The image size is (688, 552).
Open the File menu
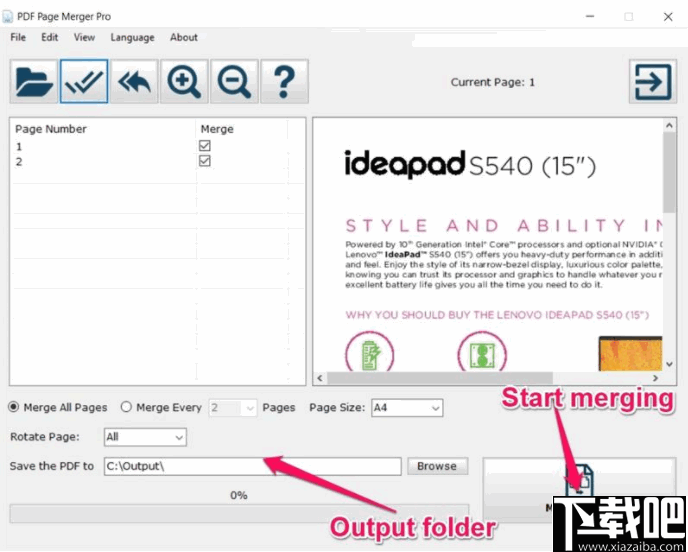coord(18,37)
